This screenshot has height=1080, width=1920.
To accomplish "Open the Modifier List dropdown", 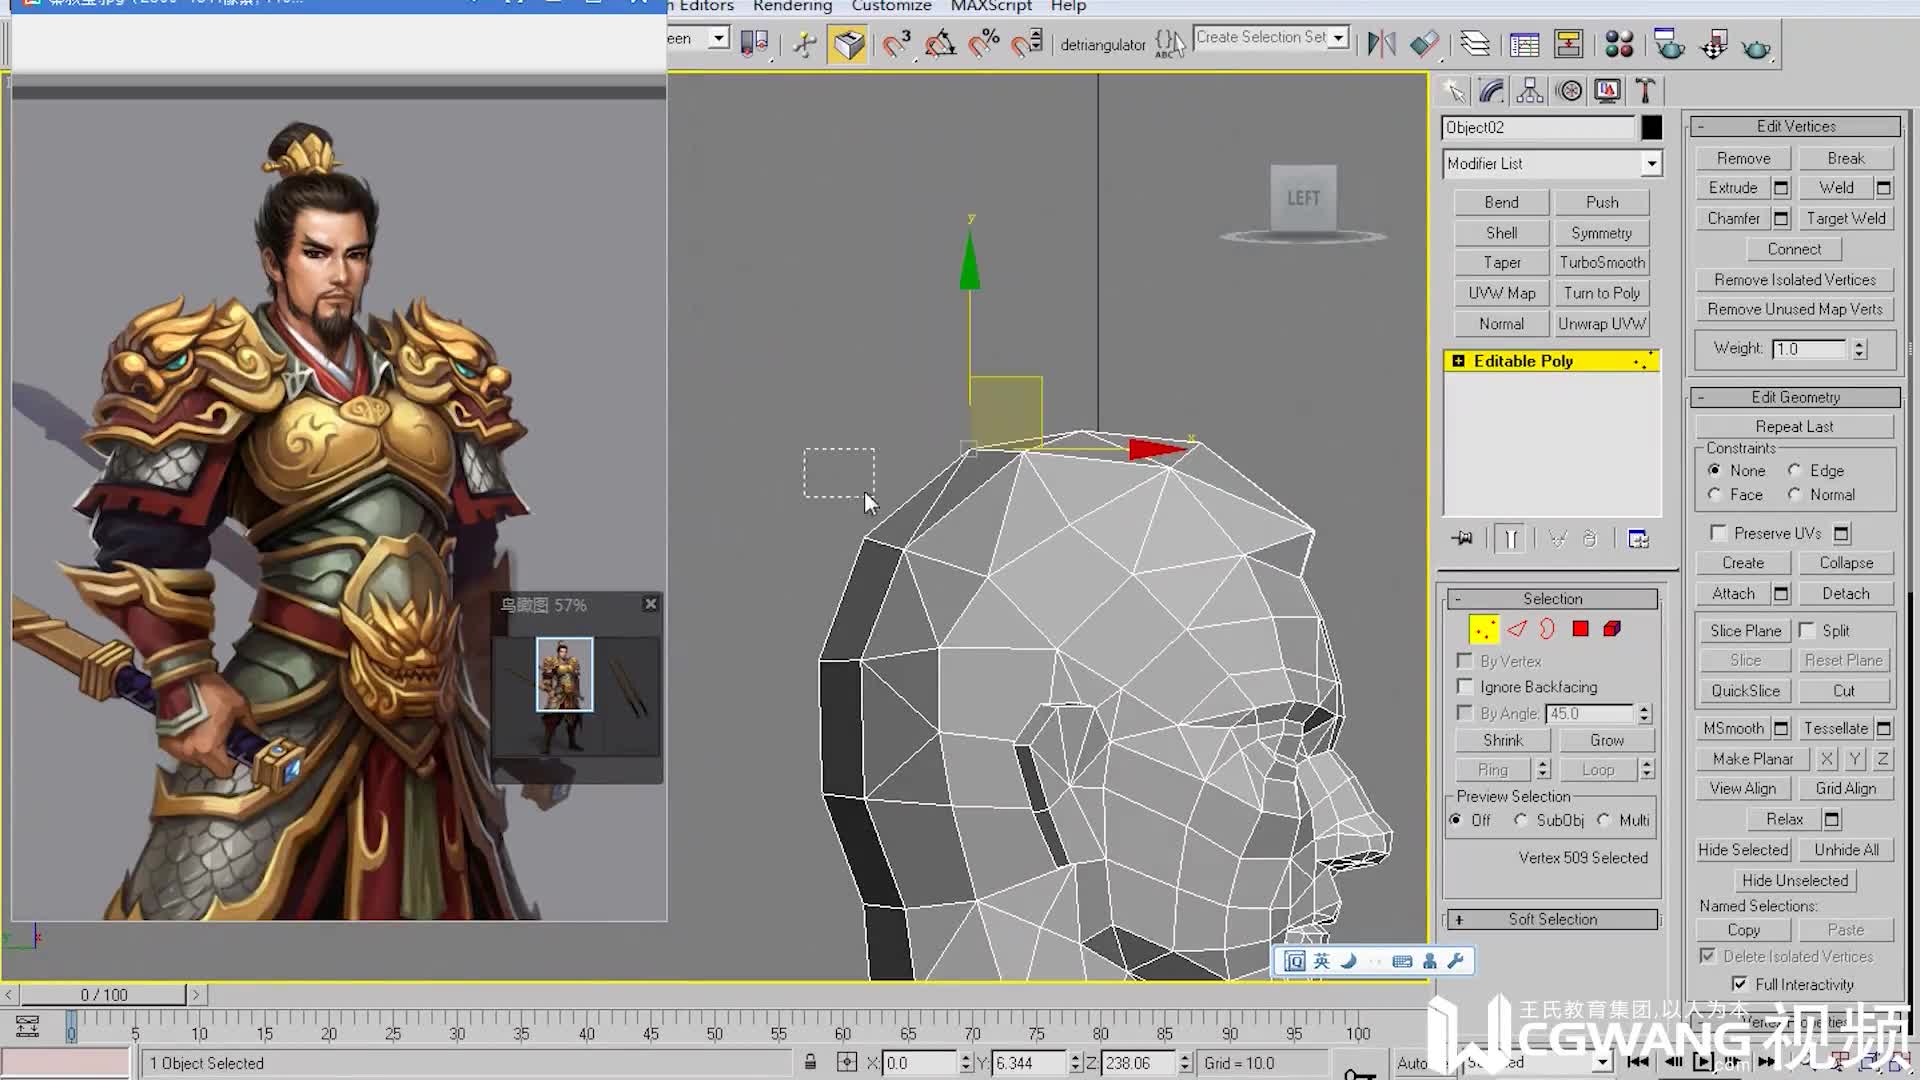I will [x=1652, y=163].
